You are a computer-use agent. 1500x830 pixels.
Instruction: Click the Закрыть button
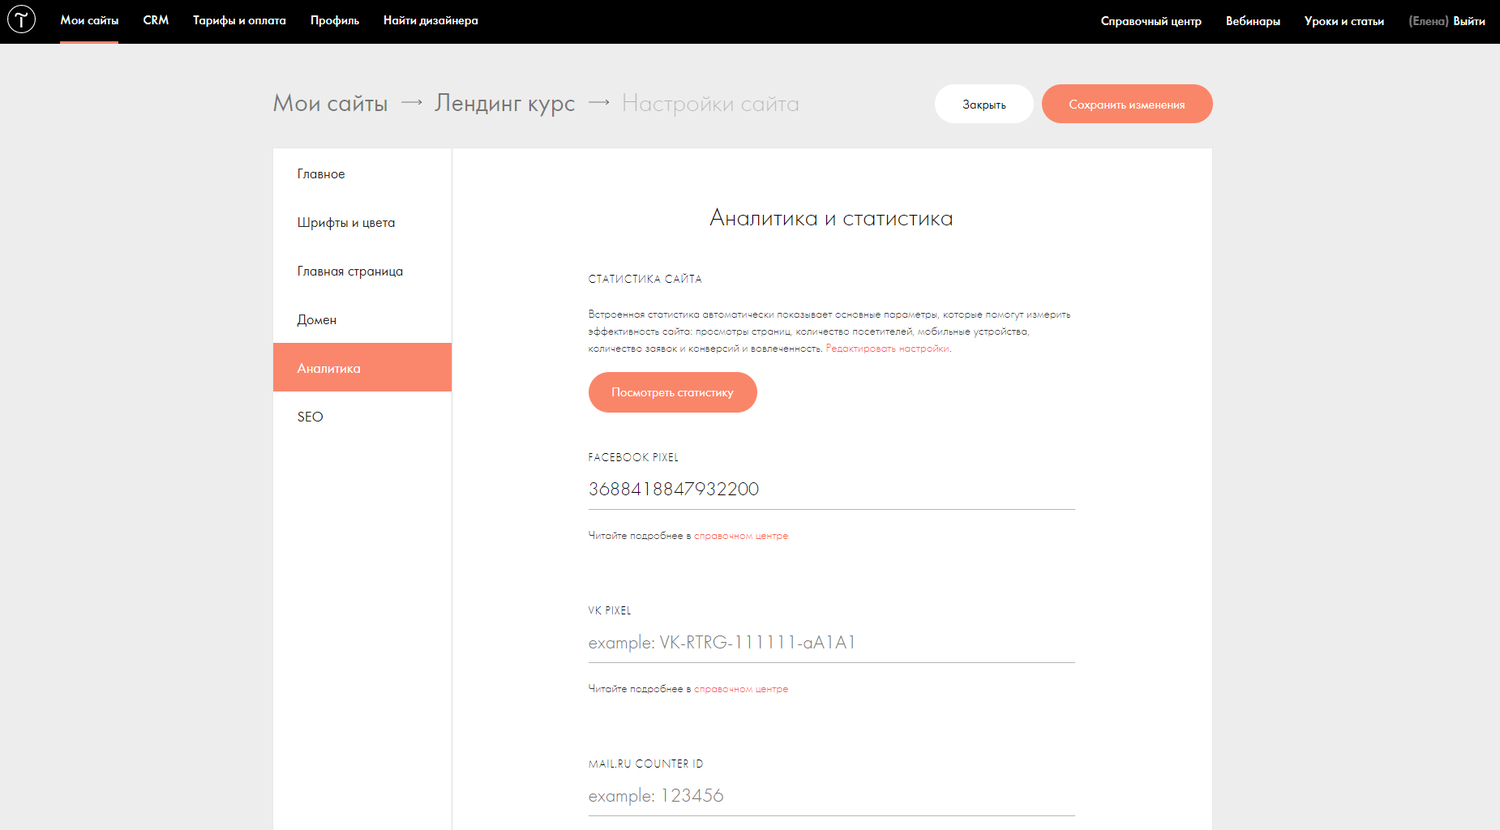pyautogui.click(x=984, y=104)
